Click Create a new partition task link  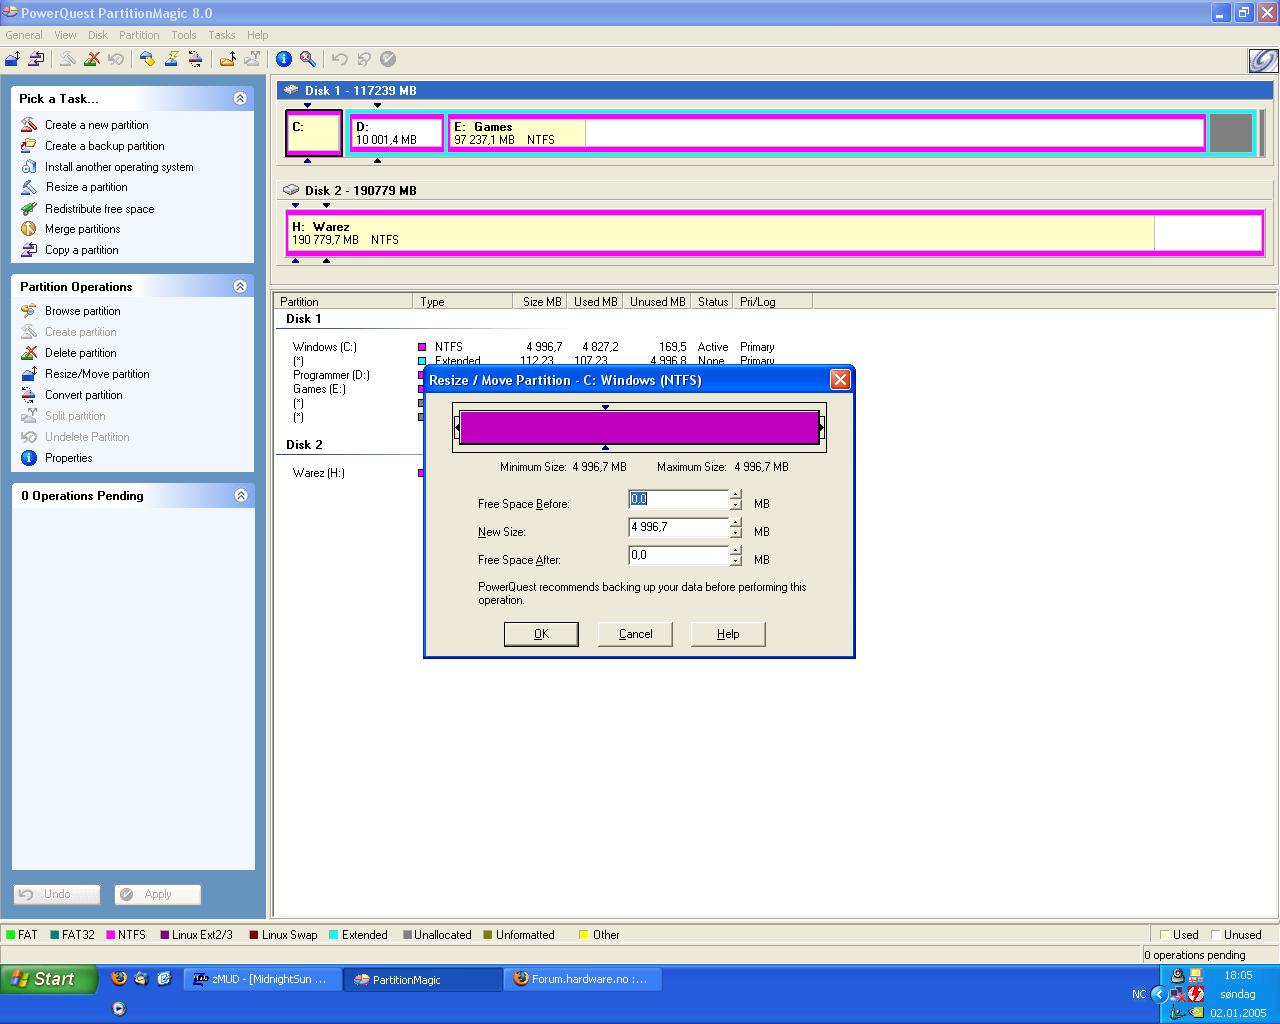(97, 125)
